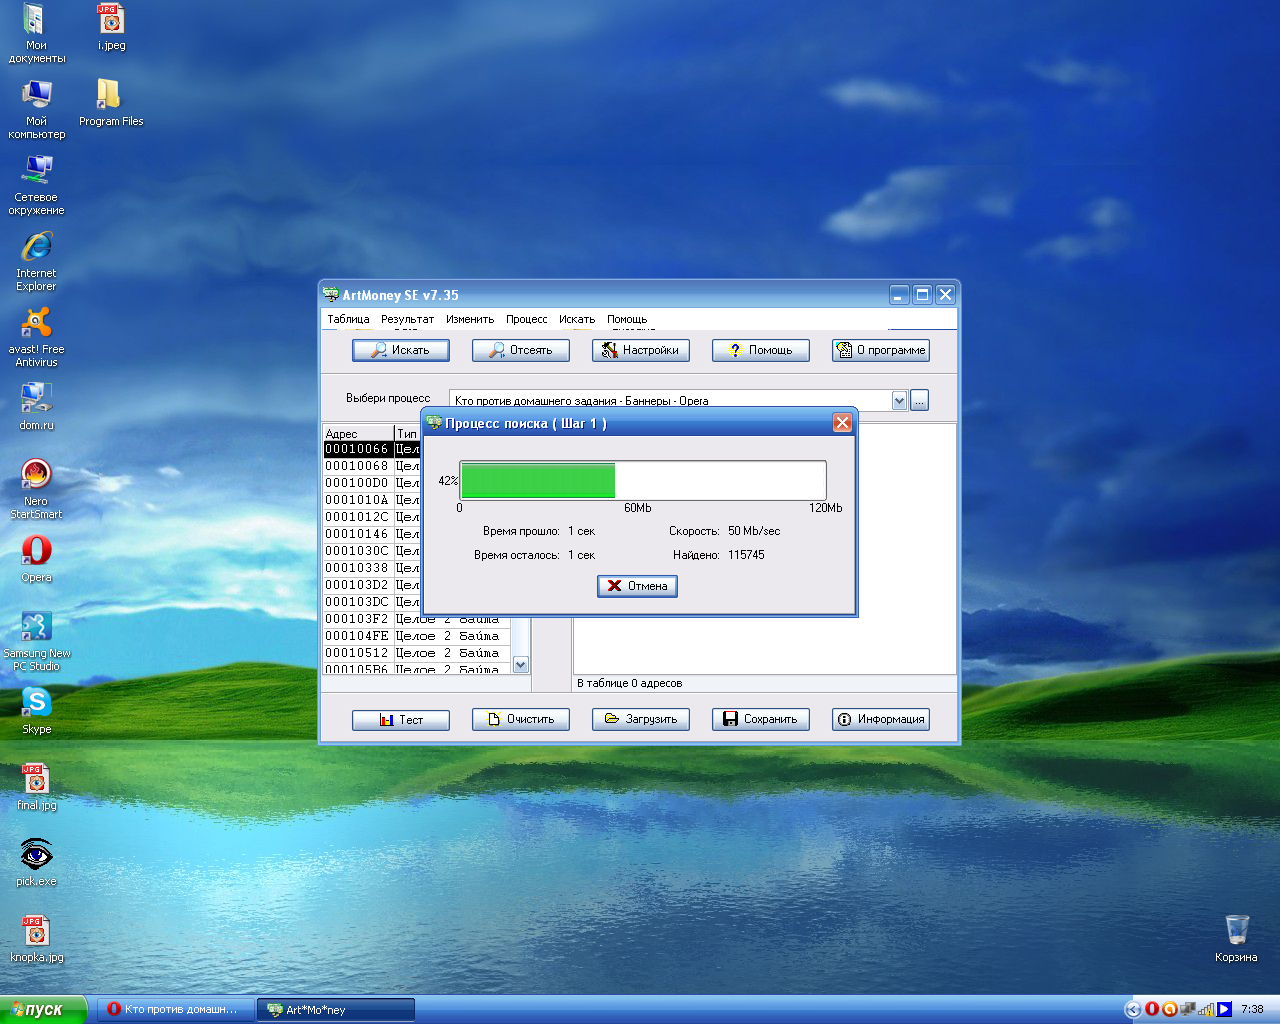Viewport: 1280px width, 1024px height.
Task: Click the results list scroll-down arrow
Action: 520,664
